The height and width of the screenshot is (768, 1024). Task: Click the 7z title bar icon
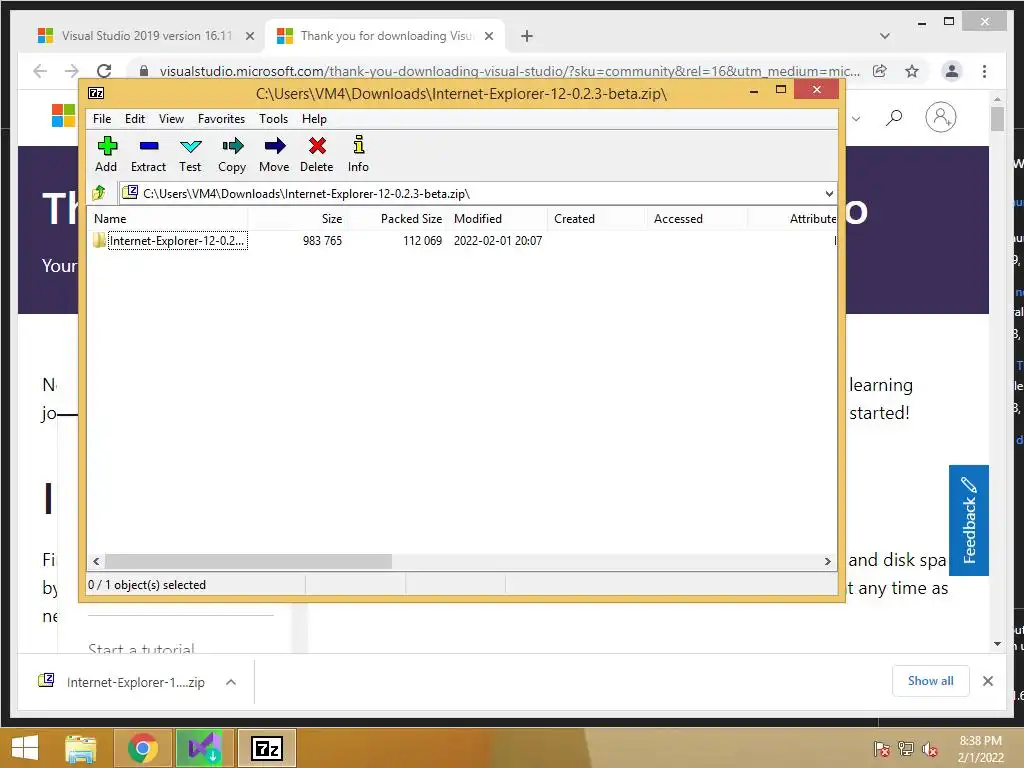96,93
